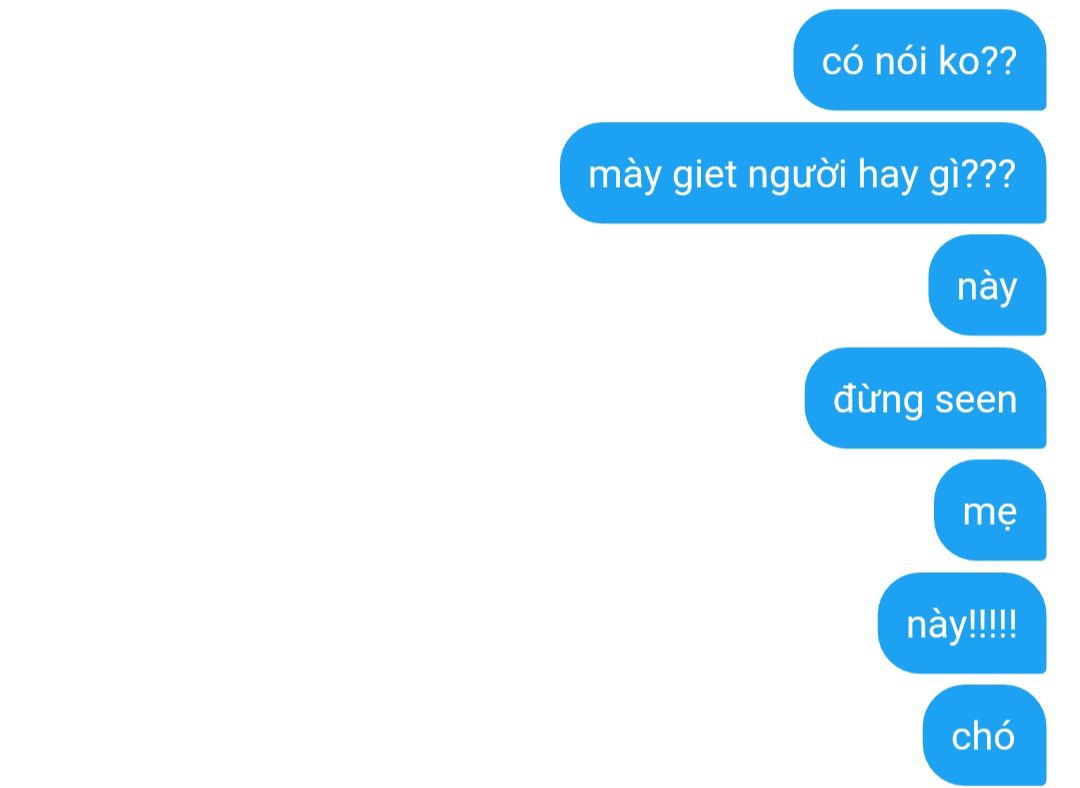Select the word 'đừng' in the fourth bubble

[x=878, y=401]
